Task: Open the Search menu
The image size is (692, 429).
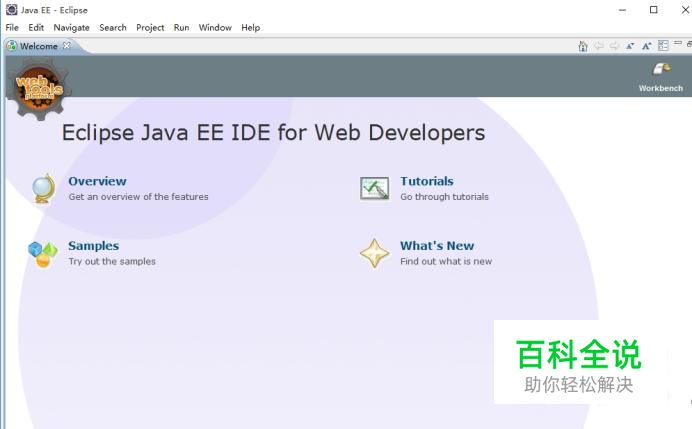Action: pos(113,27)
